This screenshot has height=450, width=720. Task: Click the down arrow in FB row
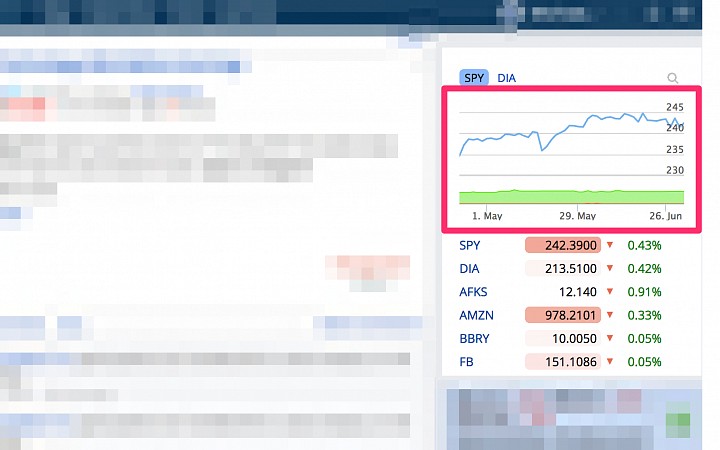(610, 362)
